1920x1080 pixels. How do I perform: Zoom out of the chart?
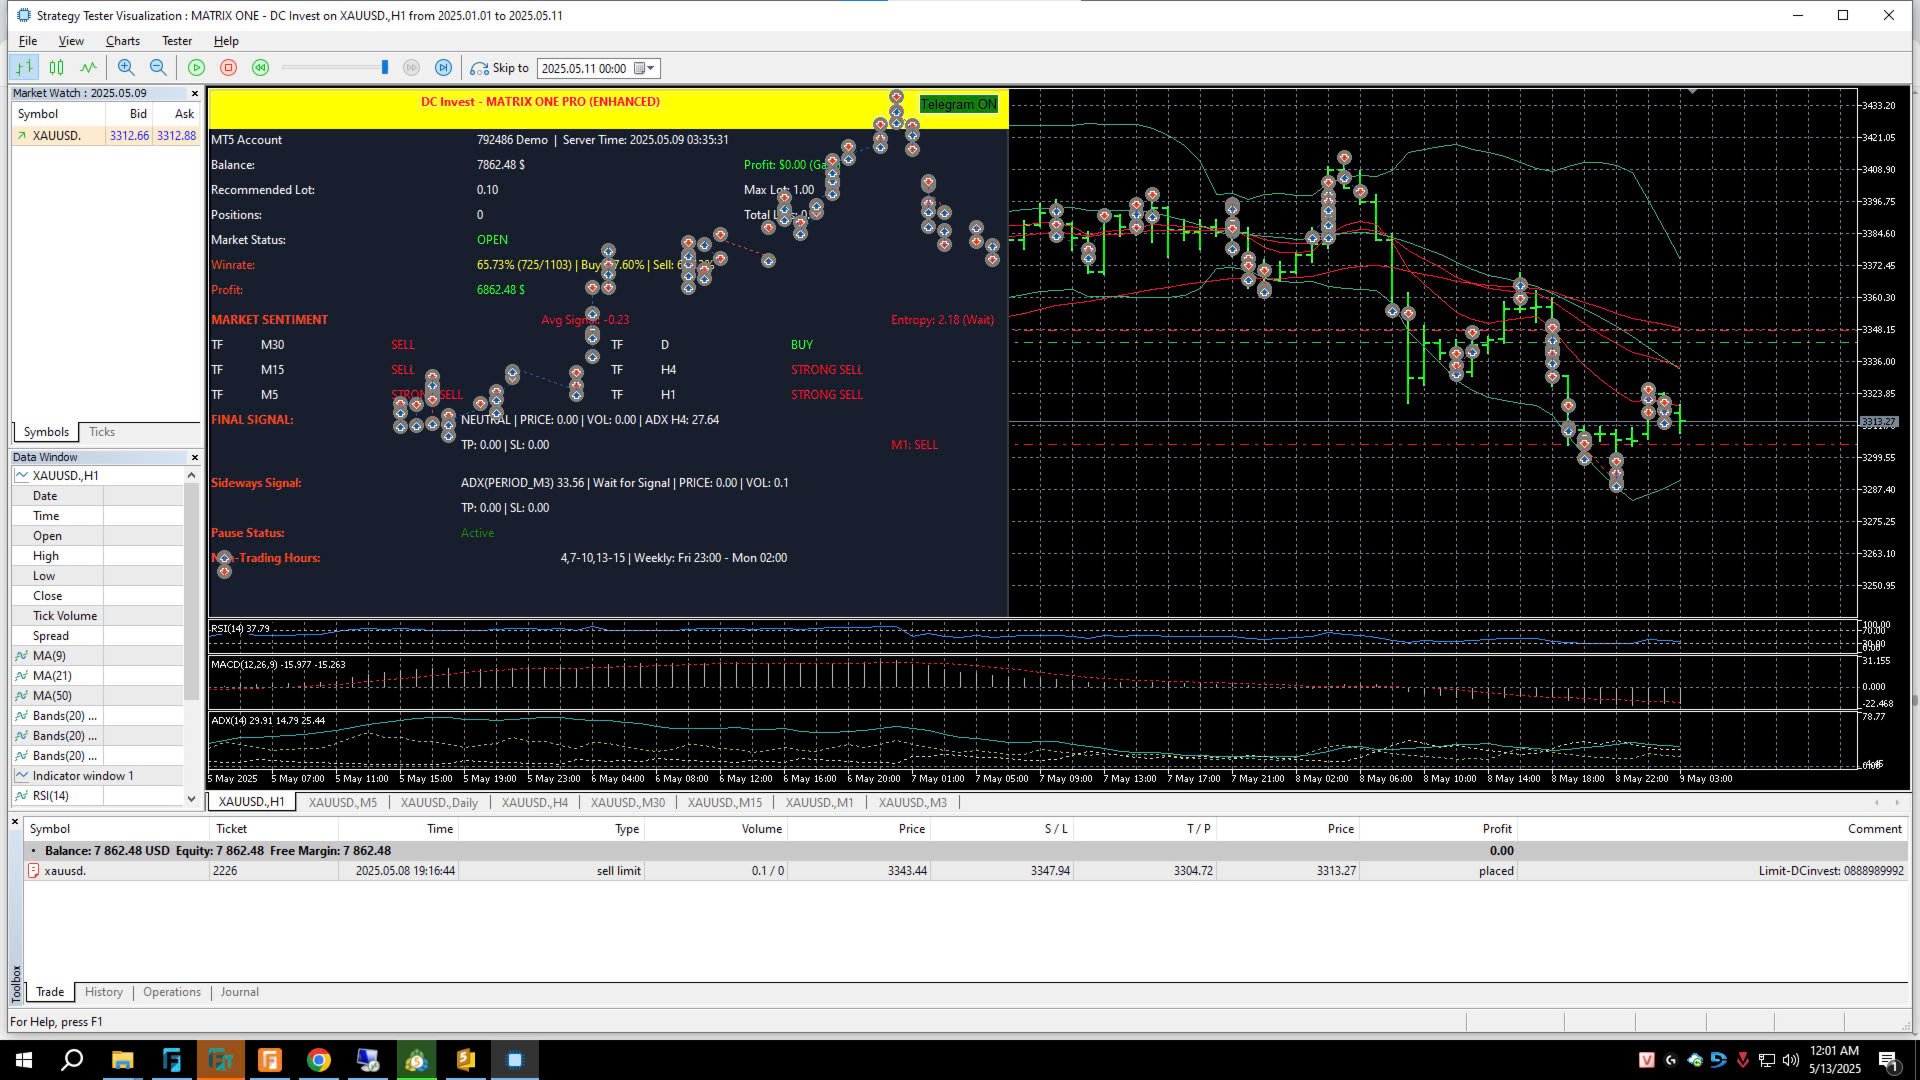pos(158,68)
